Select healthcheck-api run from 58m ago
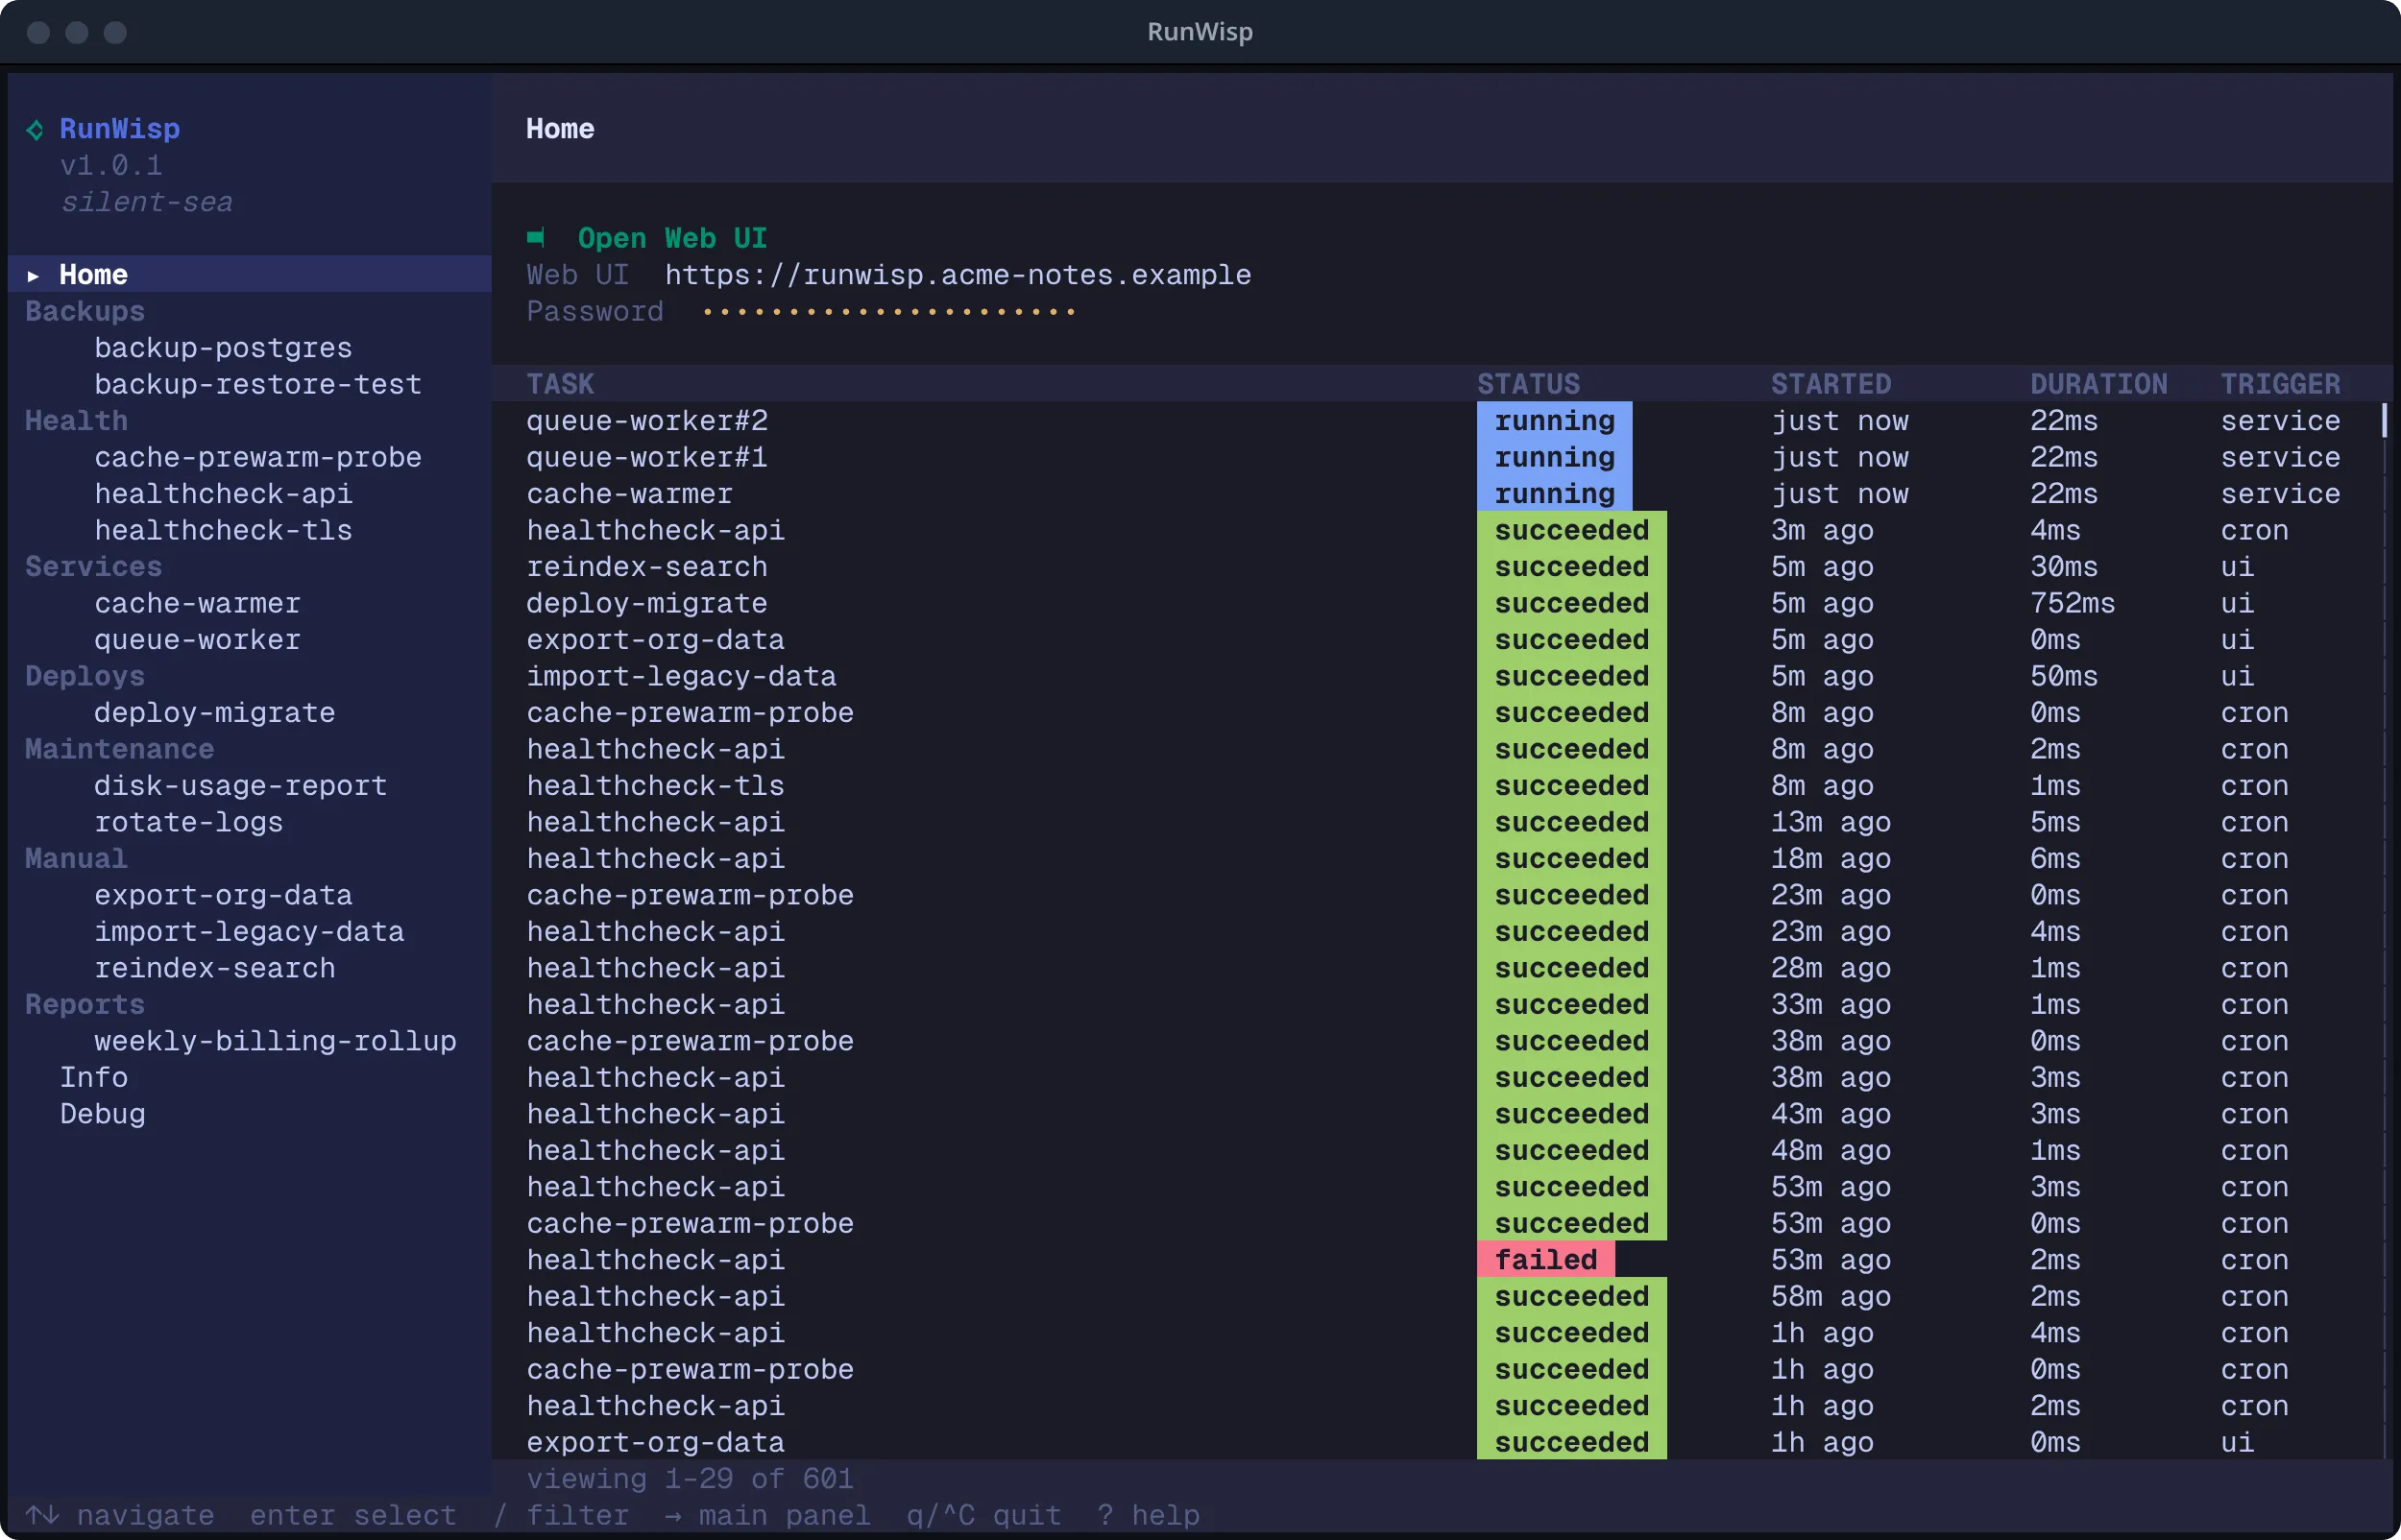2401x1540 pixels. tap(1435, 1297)
